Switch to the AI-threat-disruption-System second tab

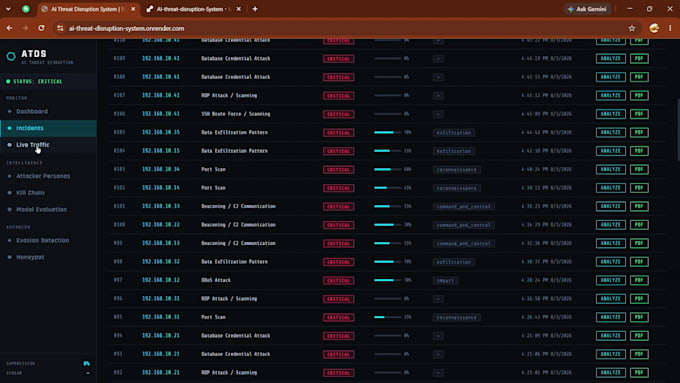coord(193,9)
